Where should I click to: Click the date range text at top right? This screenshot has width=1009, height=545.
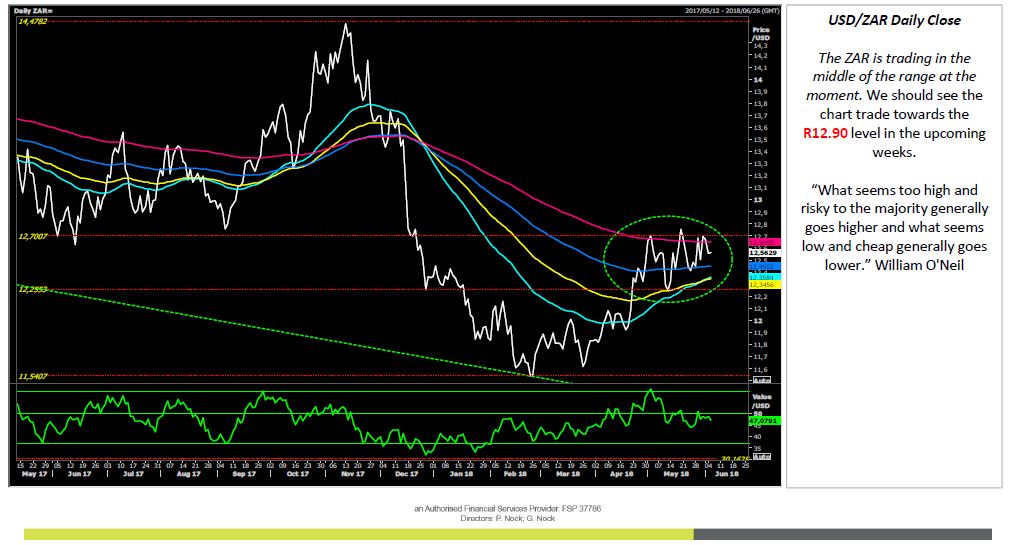732,10
